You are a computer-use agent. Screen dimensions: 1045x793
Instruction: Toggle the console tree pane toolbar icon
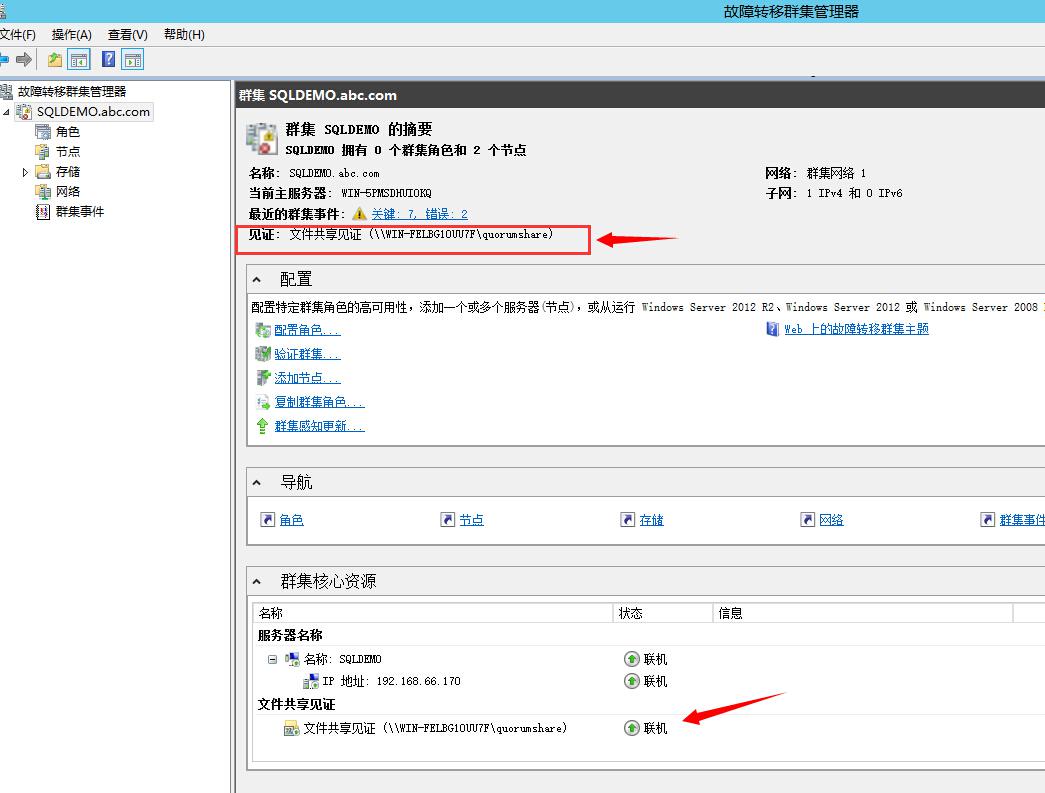point(79,60)
